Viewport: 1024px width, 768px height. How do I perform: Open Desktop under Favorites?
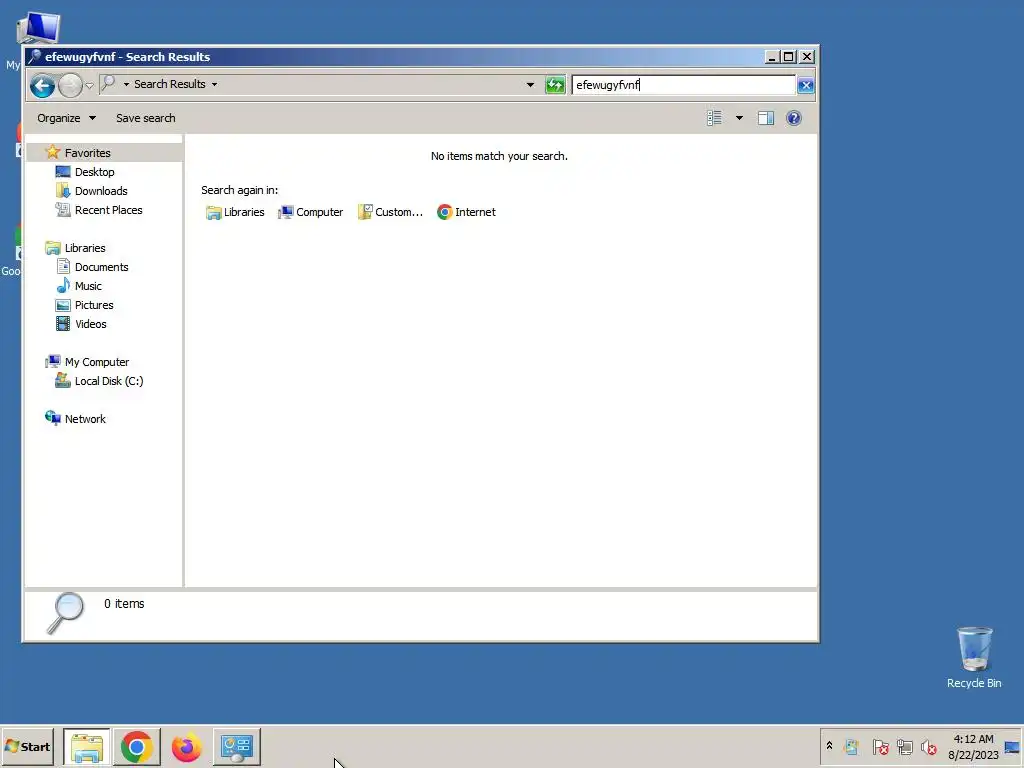pos(95,172)
